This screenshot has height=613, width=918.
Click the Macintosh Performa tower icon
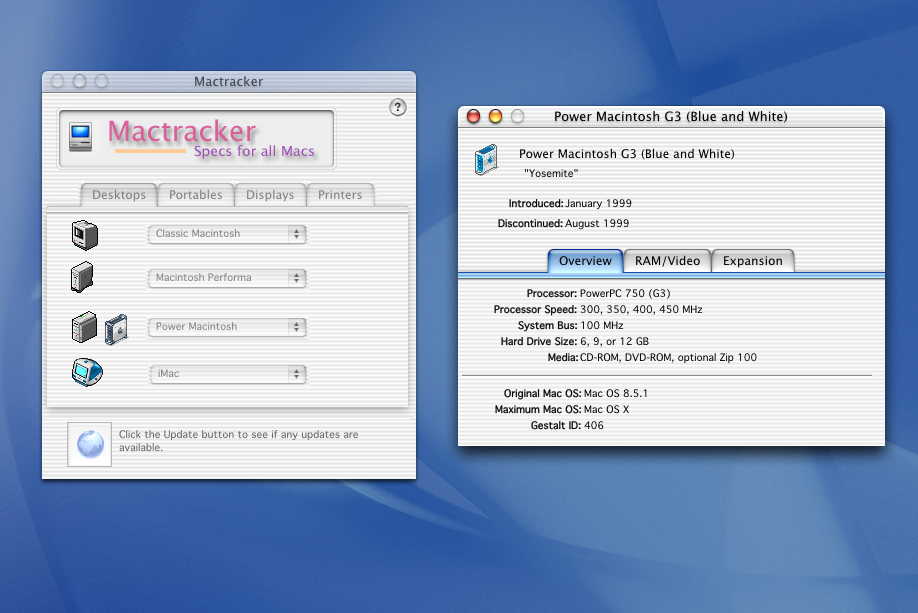click(82, 277)
